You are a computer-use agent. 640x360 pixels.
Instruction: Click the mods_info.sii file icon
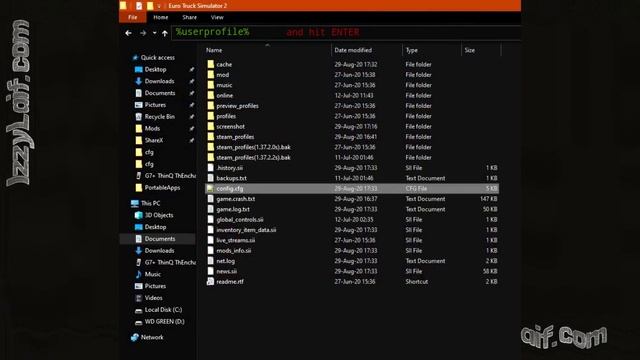click(211, 251)
